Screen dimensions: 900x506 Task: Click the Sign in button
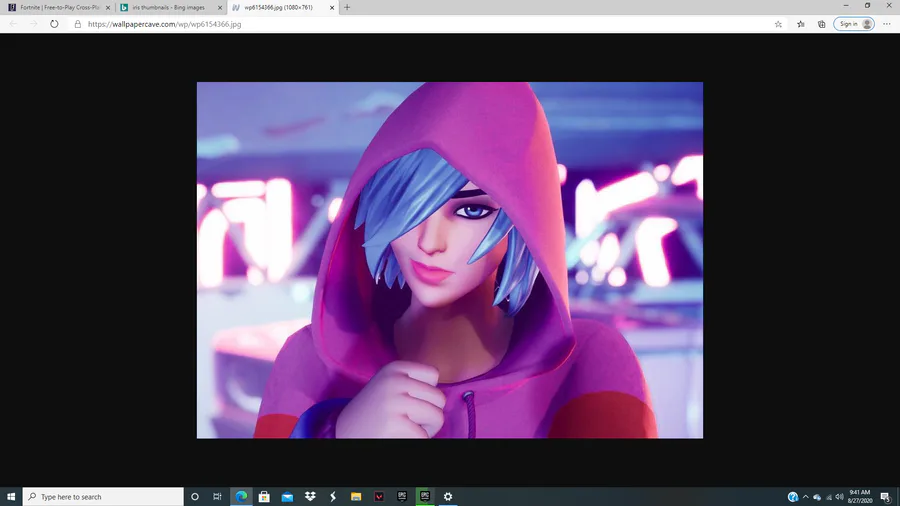854,24
